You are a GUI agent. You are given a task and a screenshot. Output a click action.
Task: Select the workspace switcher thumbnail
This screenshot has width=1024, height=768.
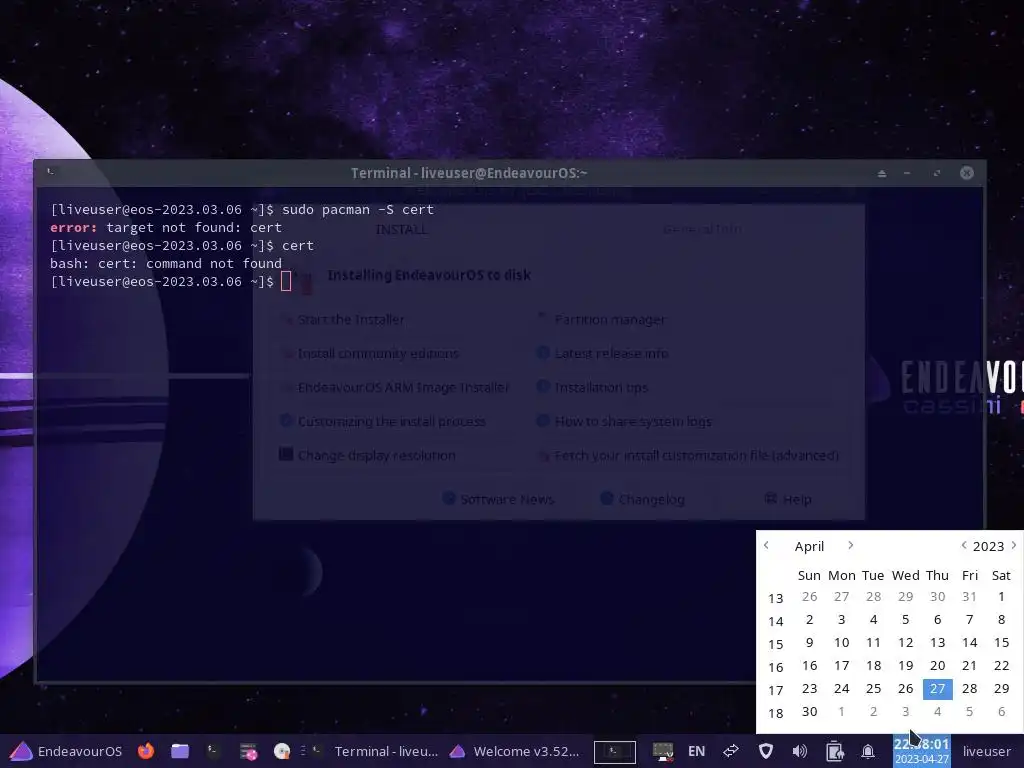tap(615, 752)
